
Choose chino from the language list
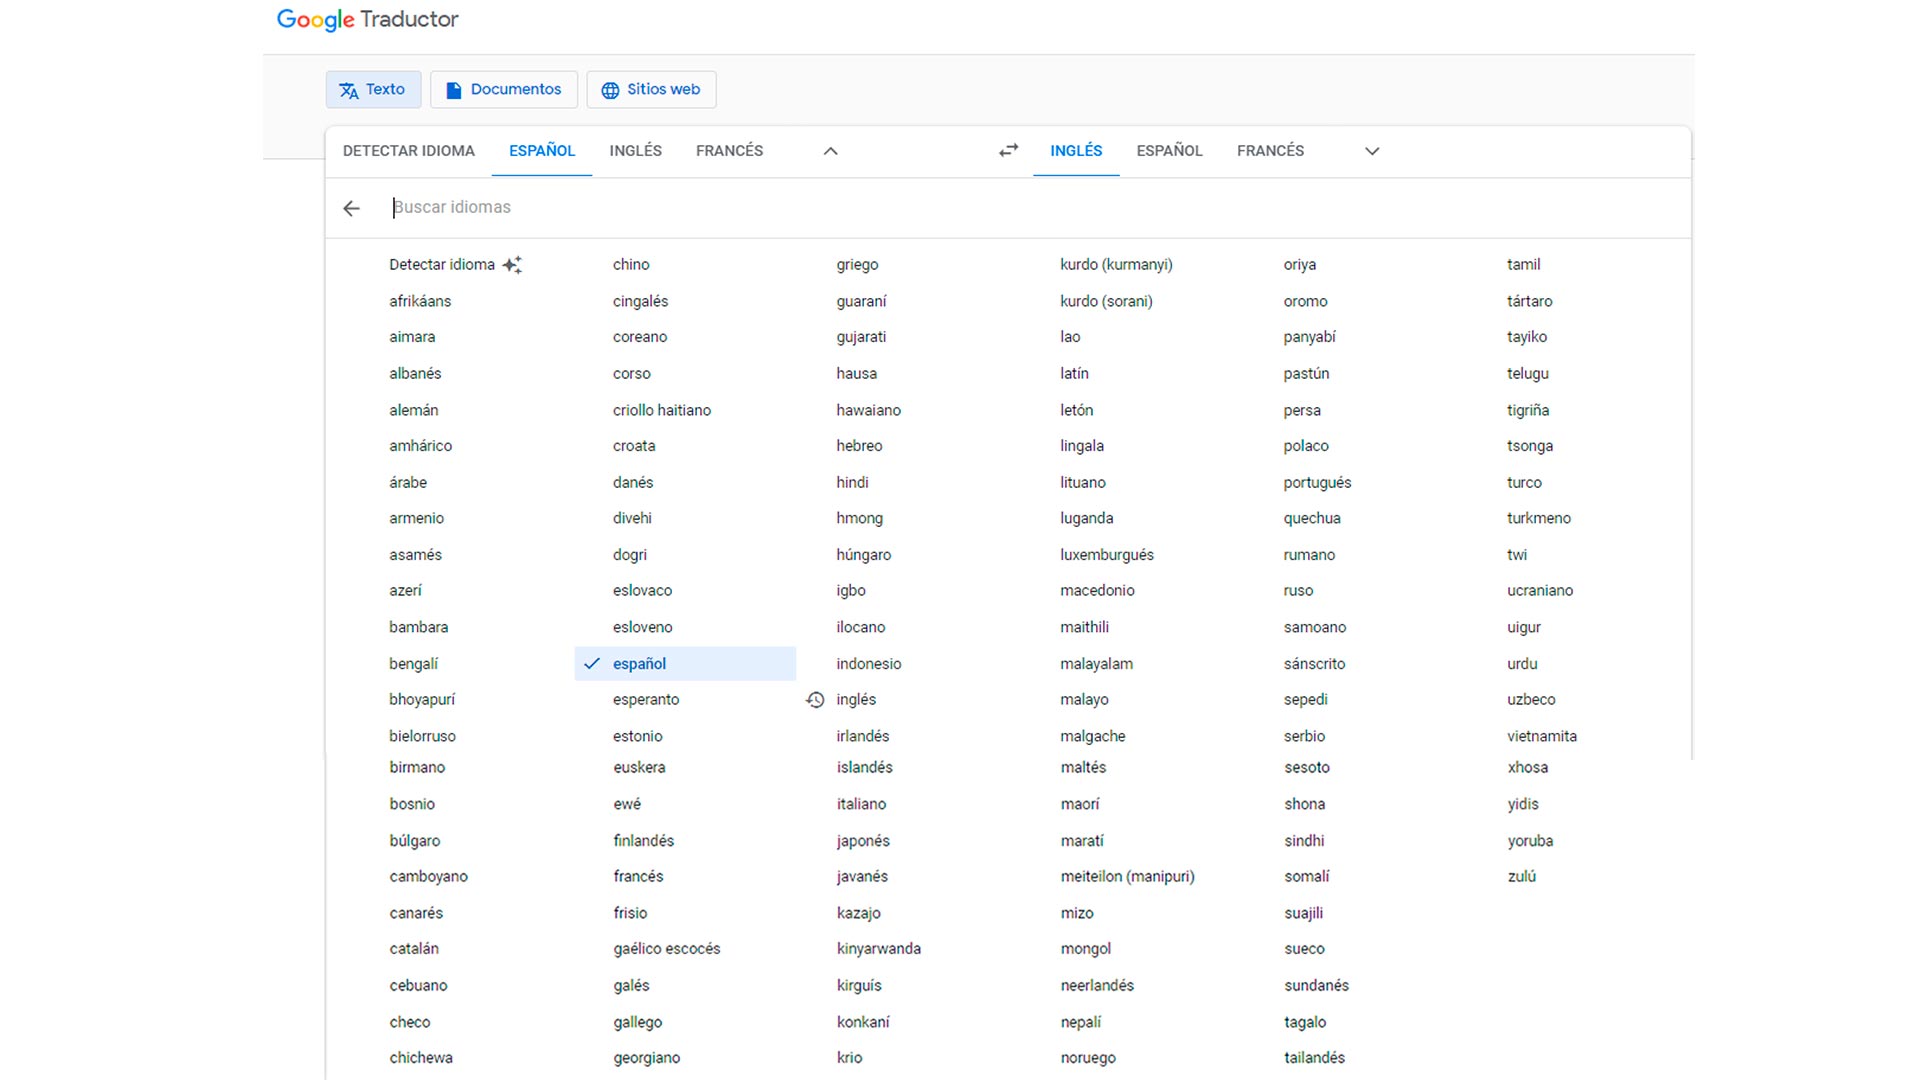click(631, 265)
